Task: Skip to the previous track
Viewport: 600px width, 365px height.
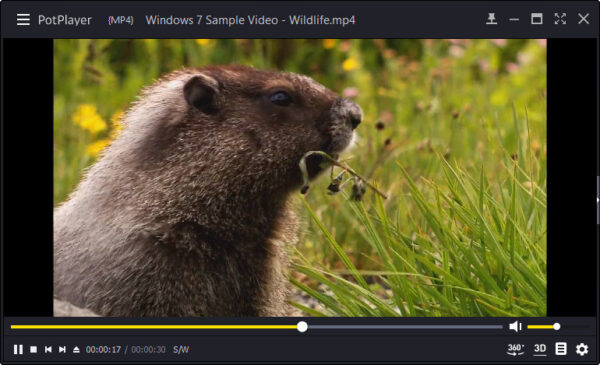Action: (48, 349)
